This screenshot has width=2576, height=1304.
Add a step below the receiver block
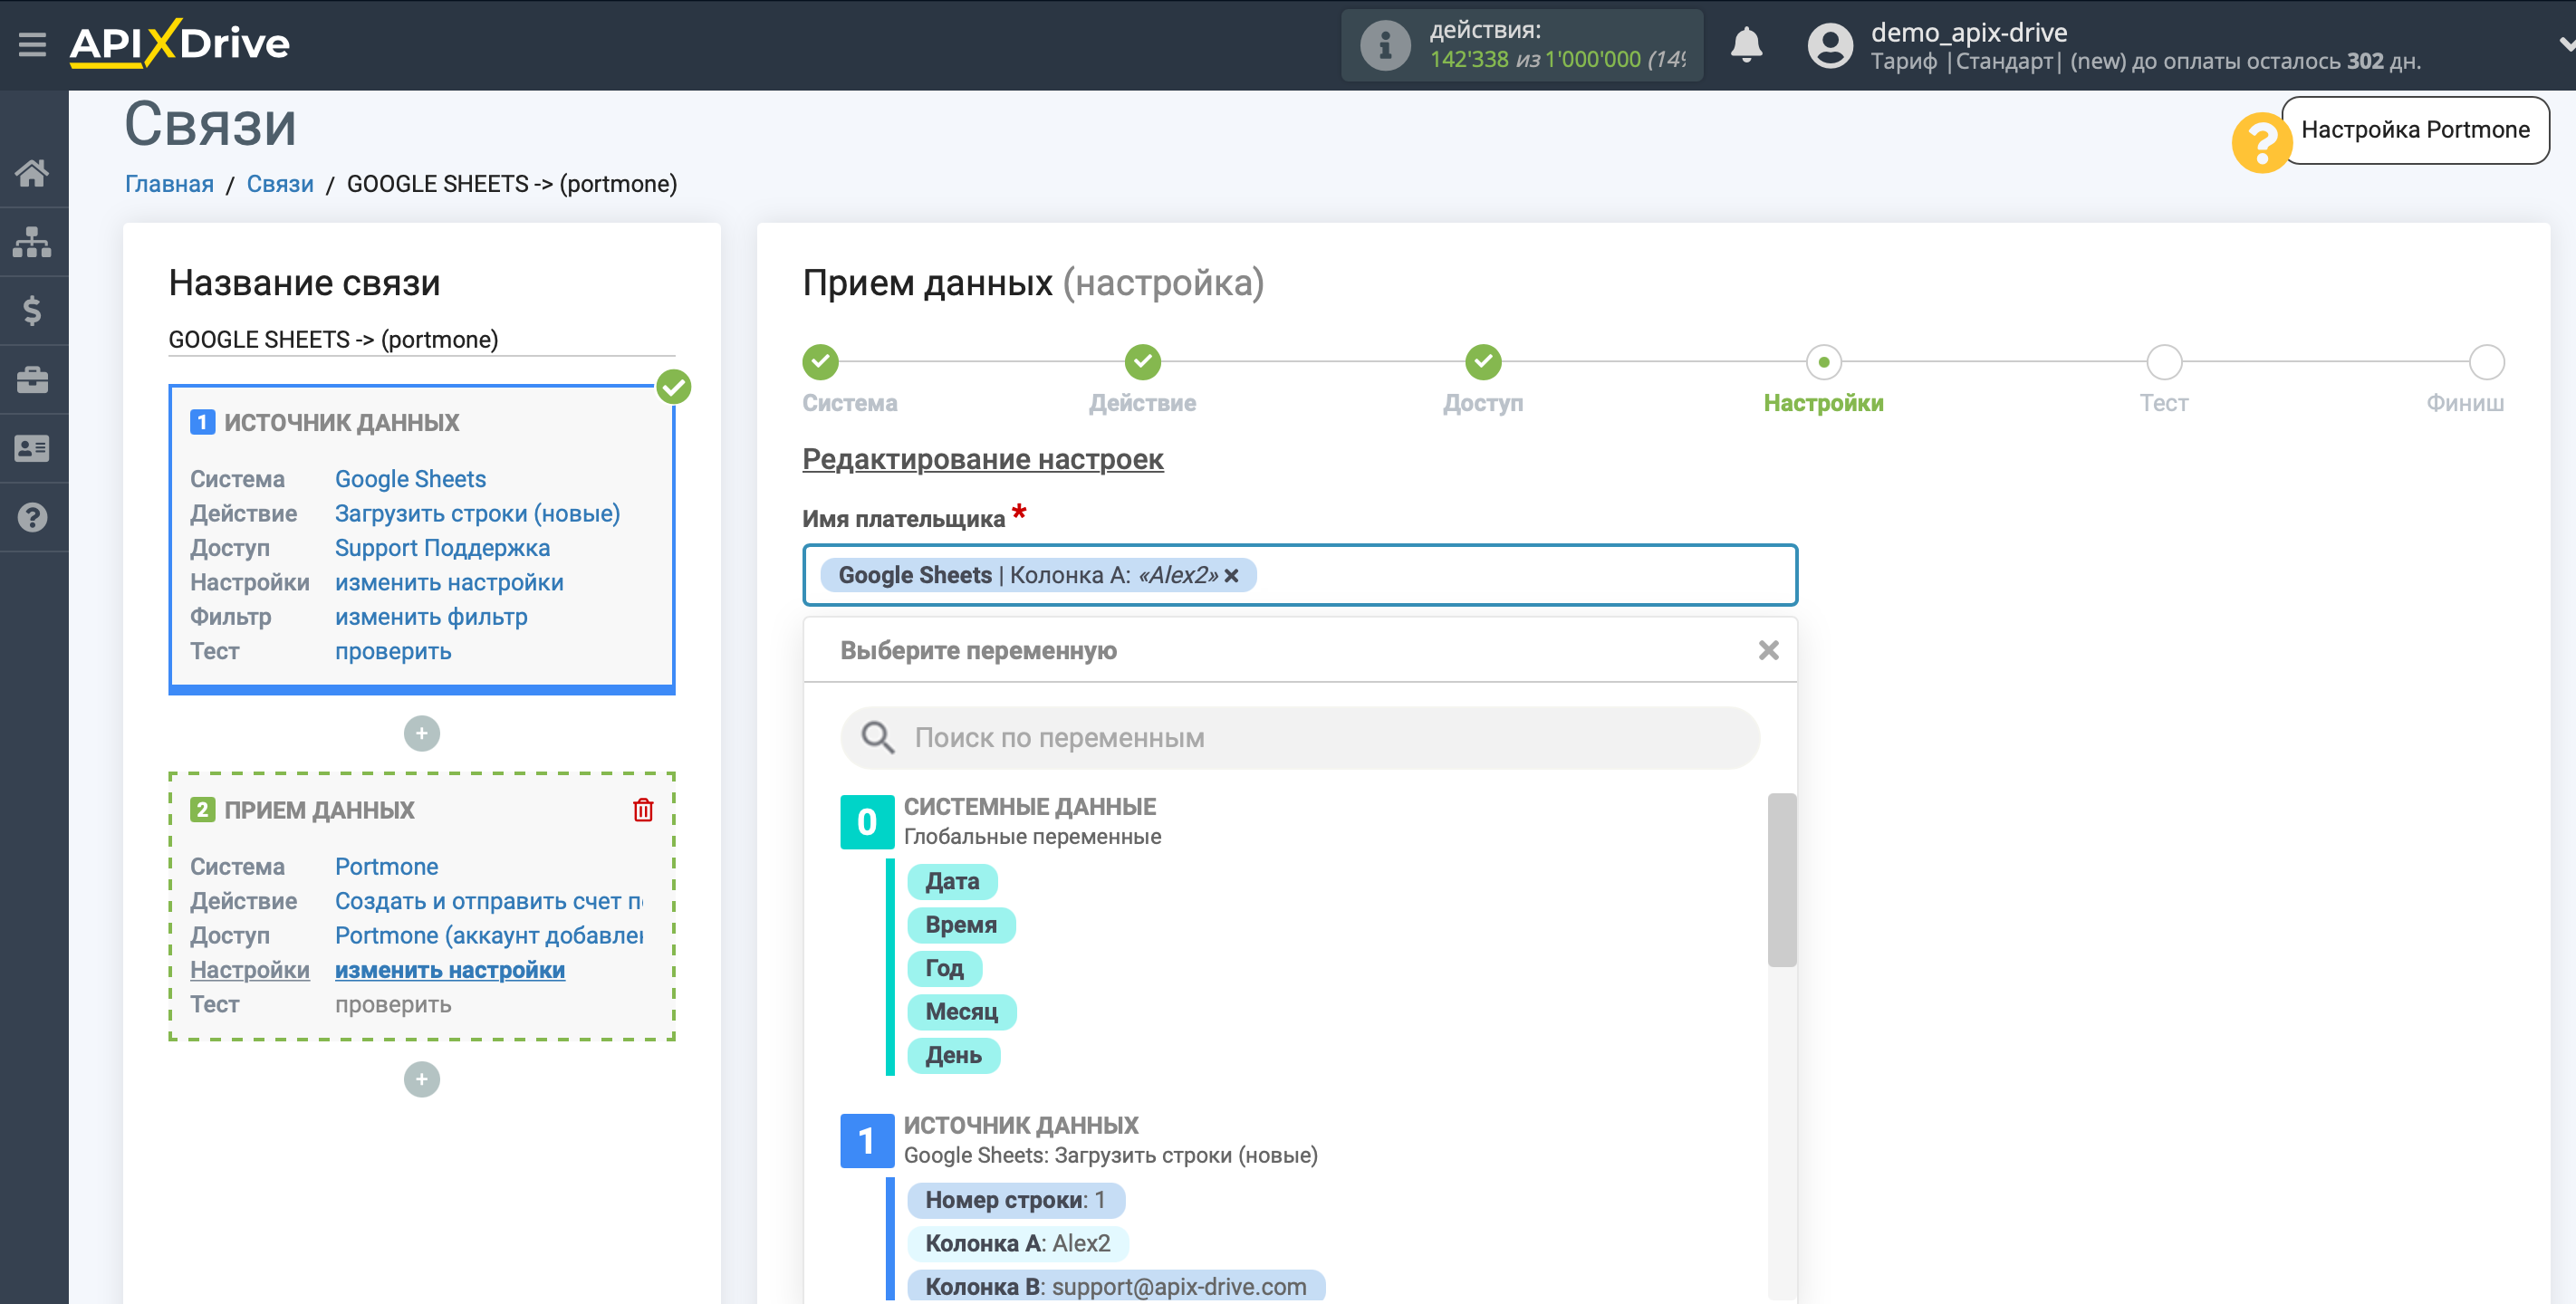[421, 1080]
